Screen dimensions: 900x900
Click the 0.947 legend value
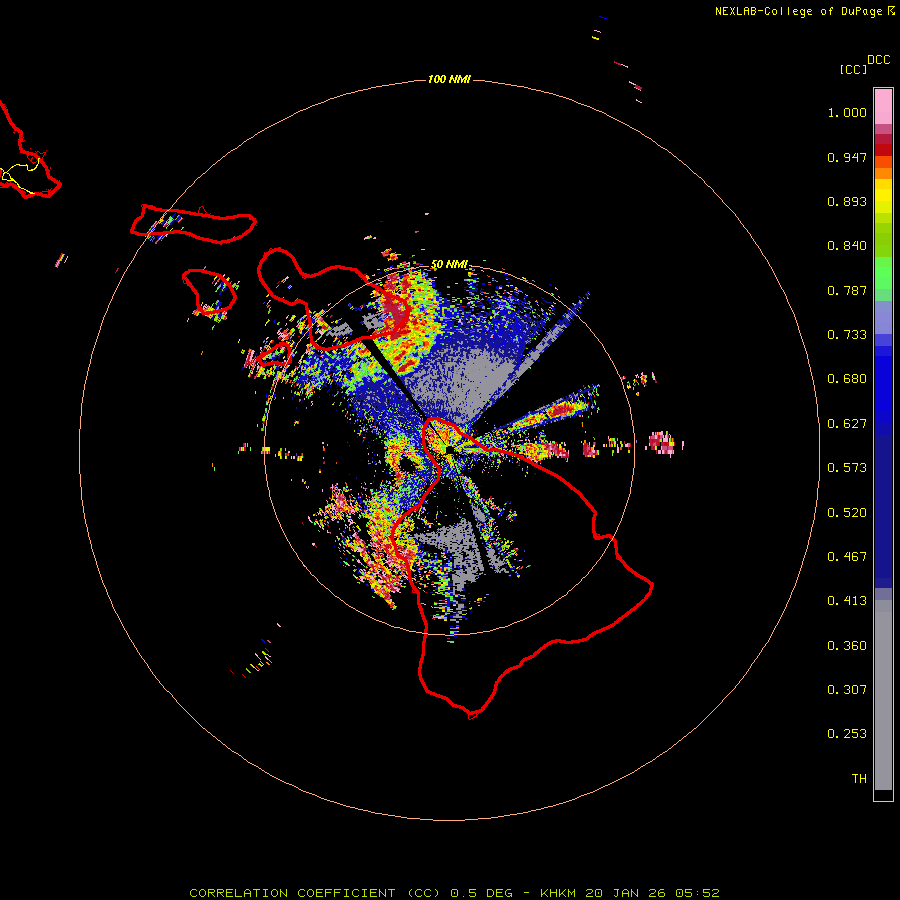tap(847, 157)
